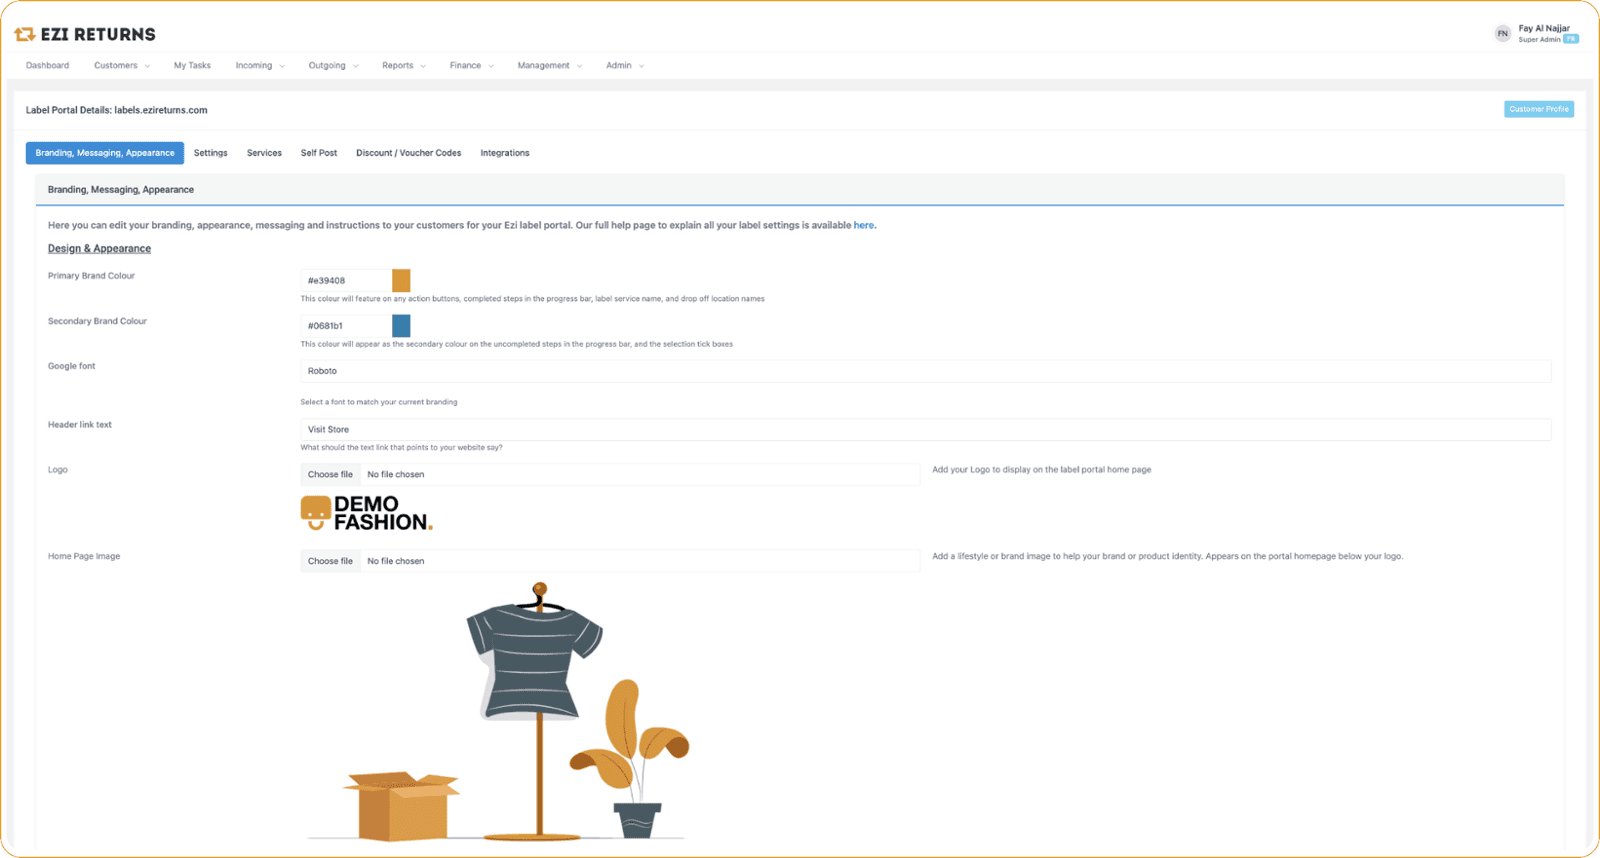
Task: Click the Ezi Returns logo icon
Action: tap(25, 35)
